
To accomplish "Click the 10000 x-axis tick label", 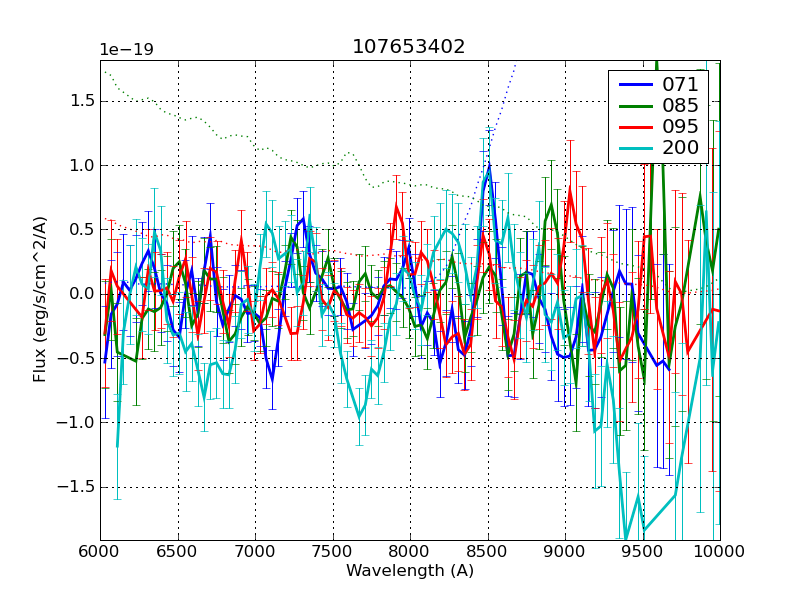I will click(719, 552).
